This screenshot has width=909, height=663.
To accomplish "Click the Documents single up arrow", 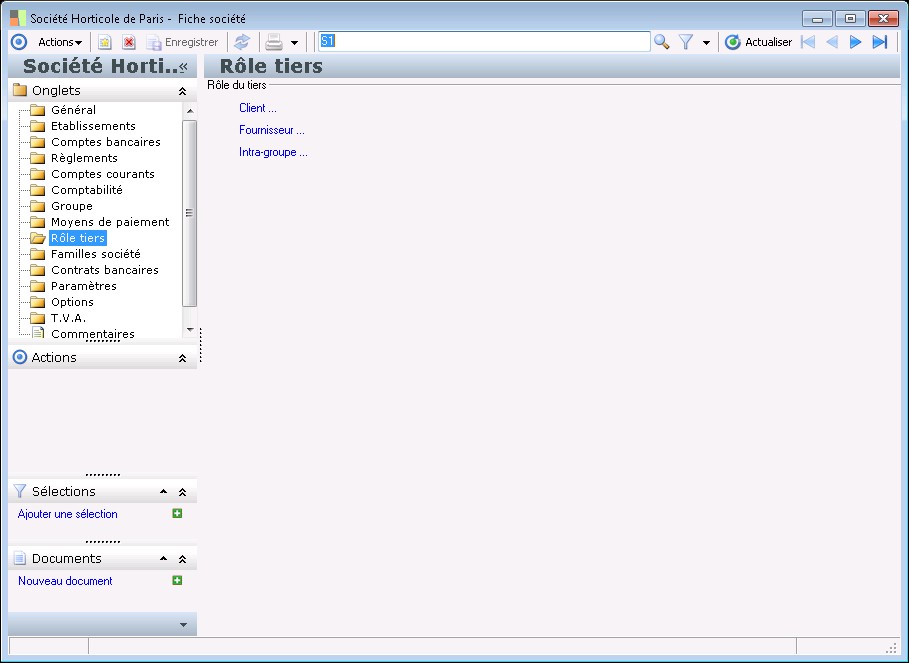I will coord(163,559).
